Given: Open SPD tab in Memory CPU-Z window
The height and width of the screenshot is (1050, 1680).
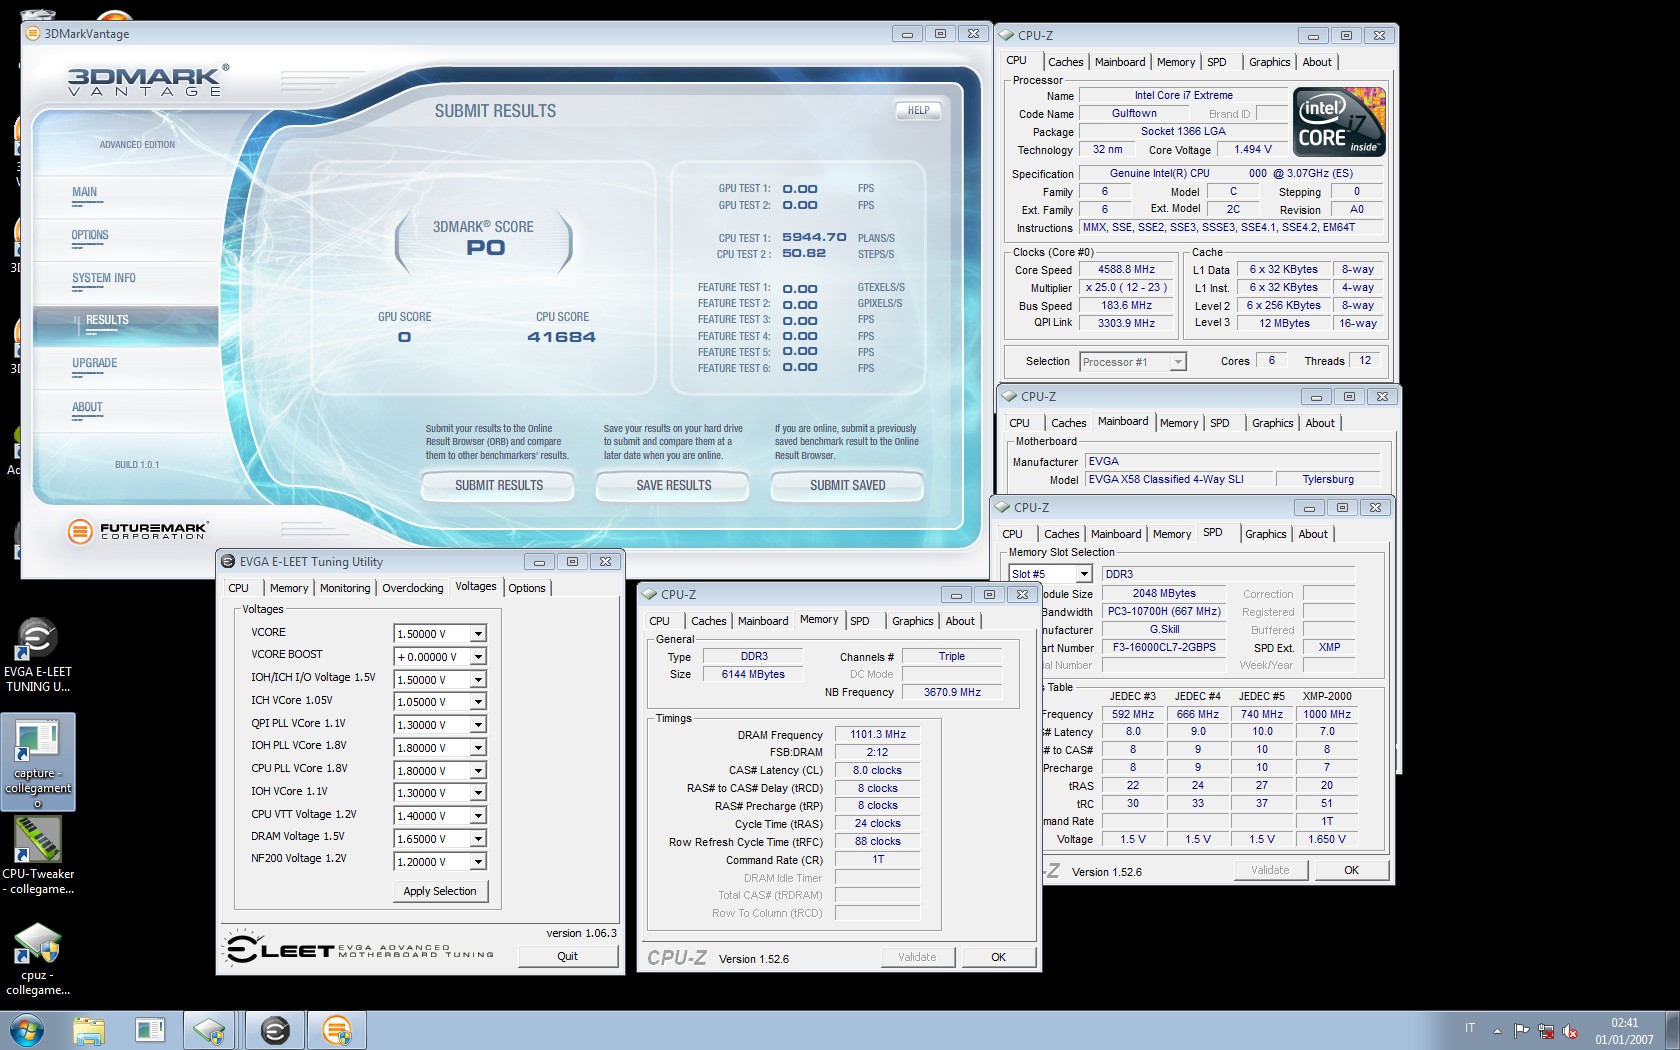Looking at the screenshot, I should tap(860, 621).
